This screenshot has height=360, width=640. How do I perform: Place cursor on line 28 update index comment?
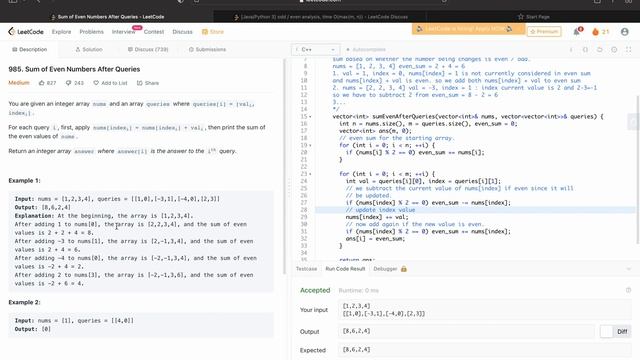(x=380, y=210)
